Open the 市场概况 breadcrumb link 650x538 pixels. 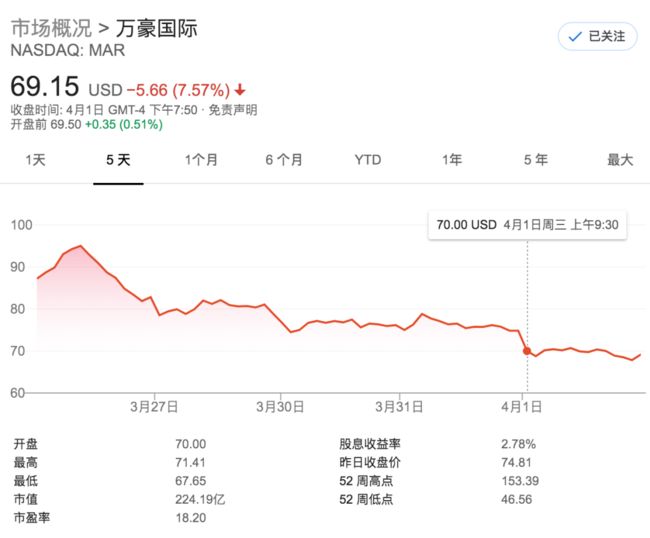click(x=51, y=28)
